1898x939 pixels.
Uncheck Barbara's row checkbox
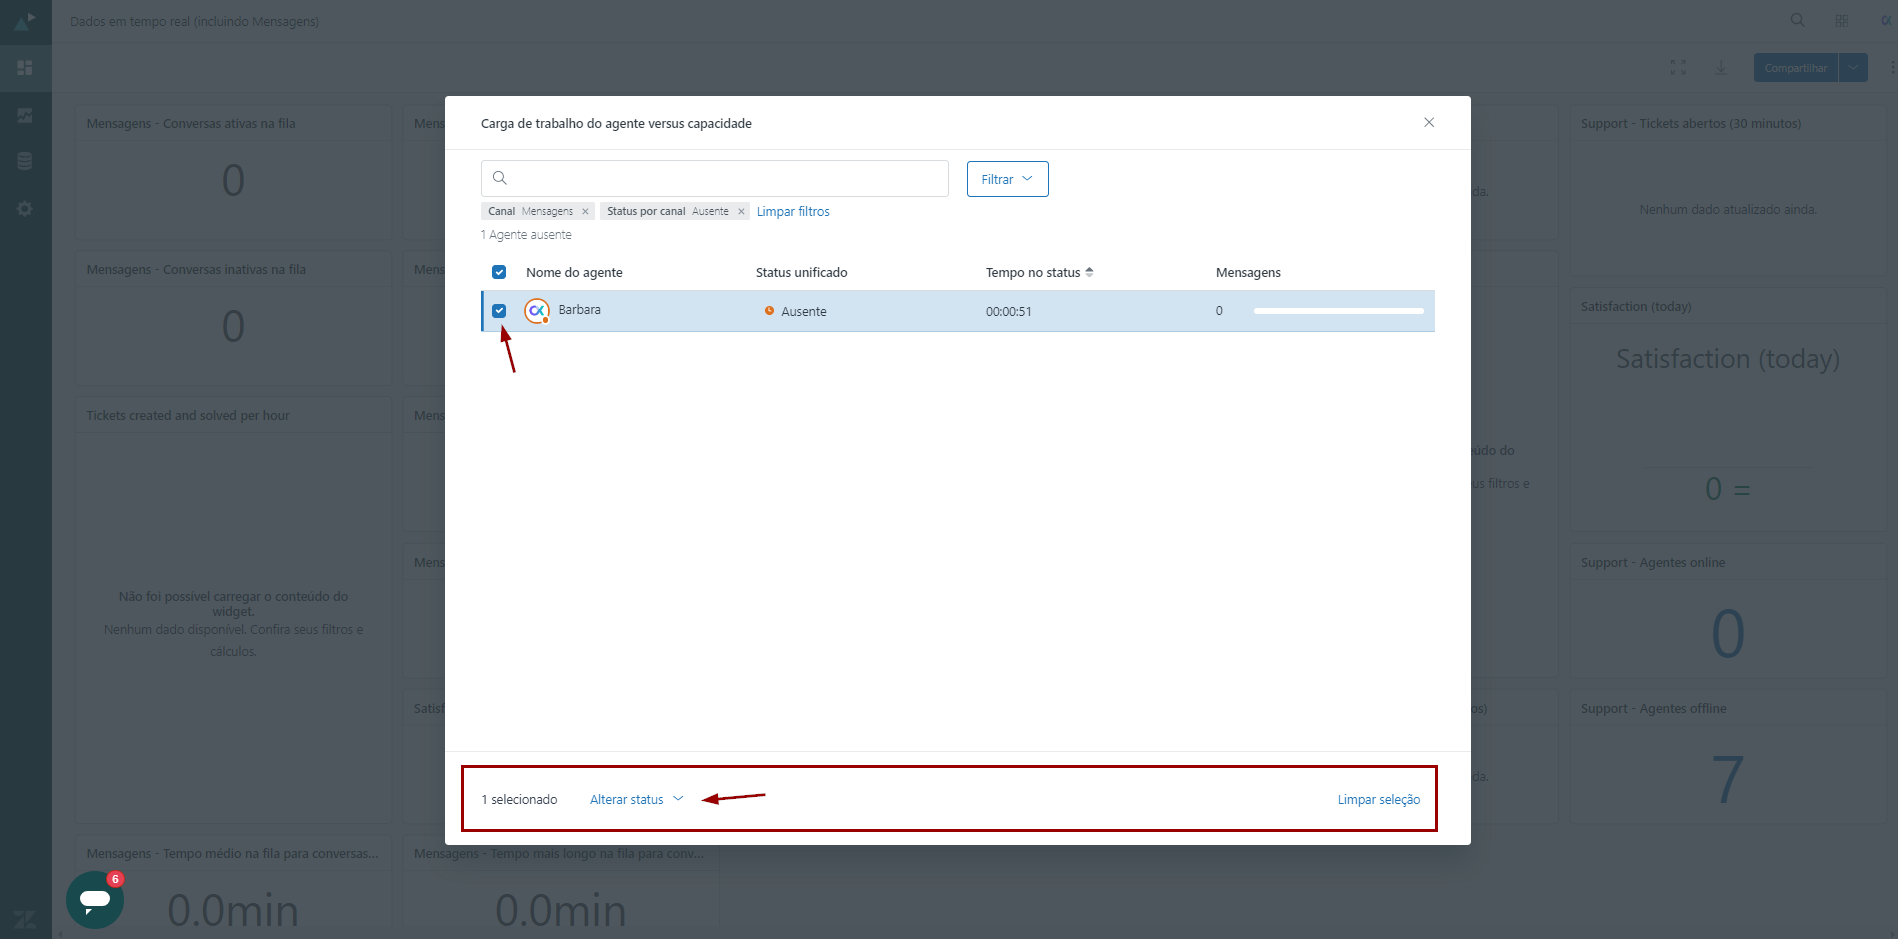coord(499,311)
